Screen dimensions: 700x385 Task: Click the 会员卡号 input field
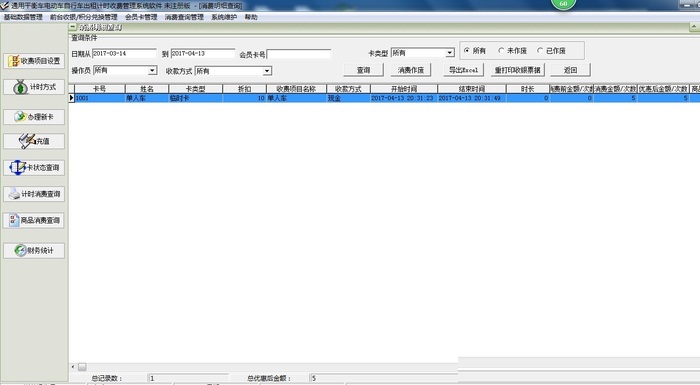(x=299, y=54)
